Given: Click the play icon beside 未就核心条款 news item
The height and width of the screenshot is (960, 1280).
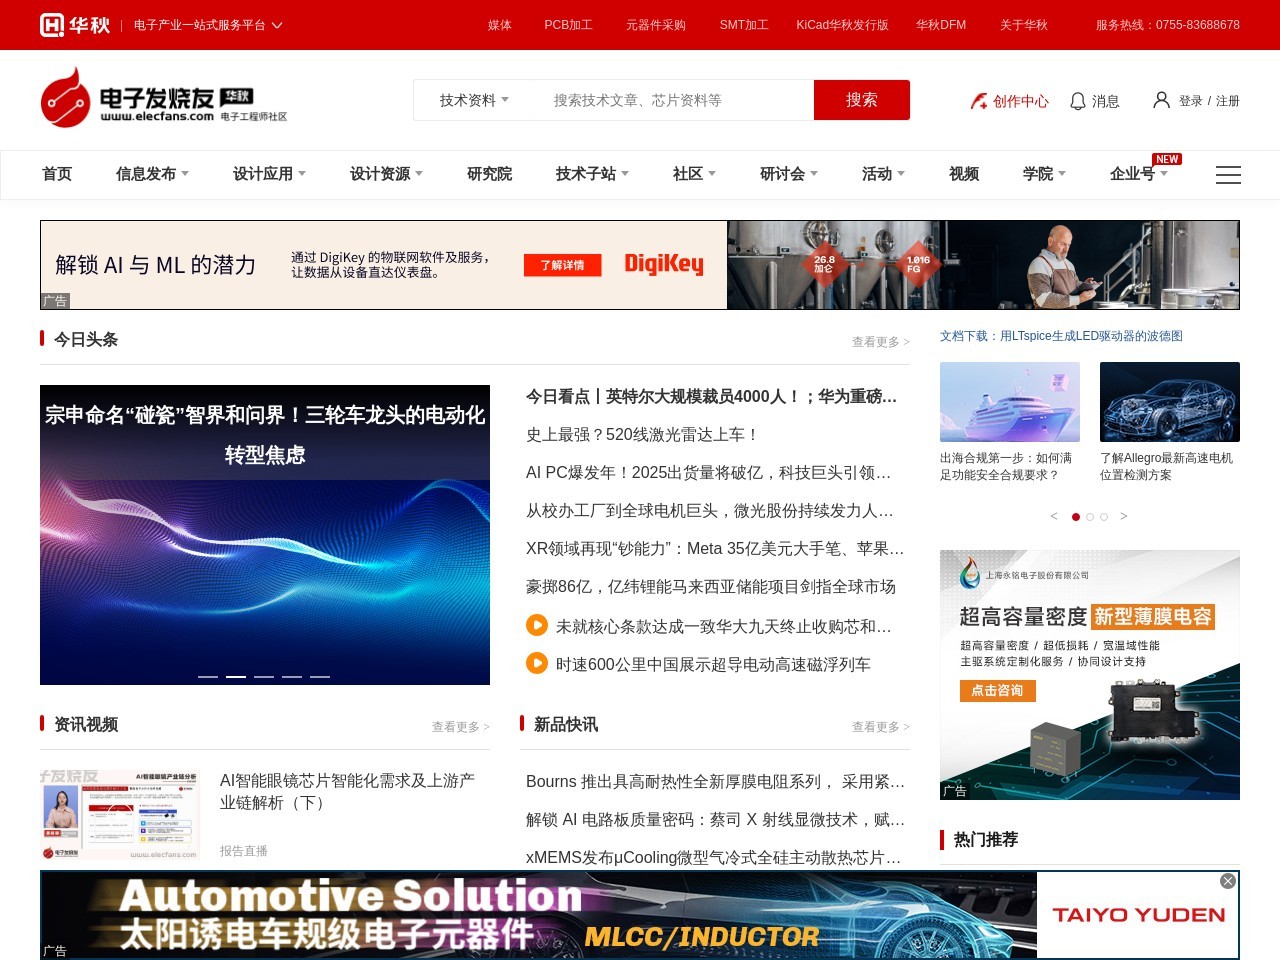Looking at the screenshot, I should click(536, 625).
